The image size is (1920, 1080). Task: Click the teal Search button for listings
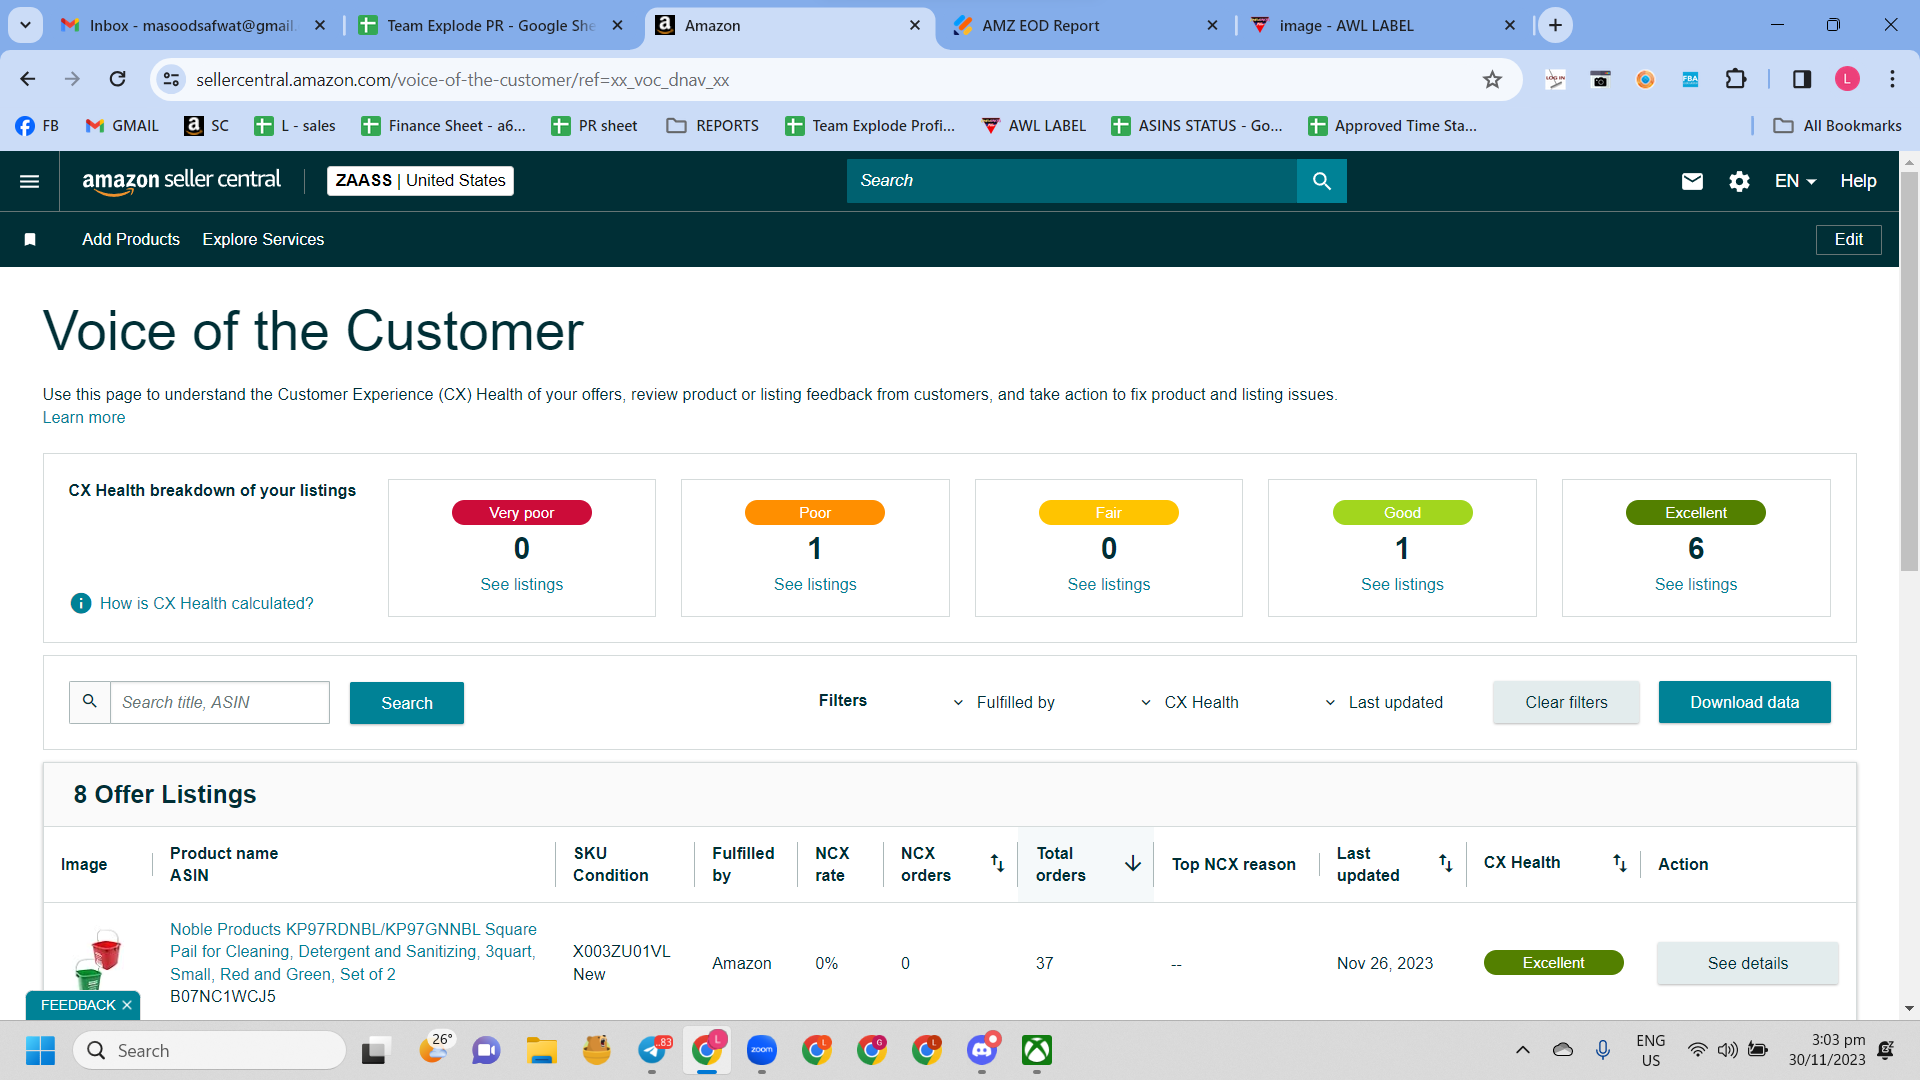pos(407,703)
